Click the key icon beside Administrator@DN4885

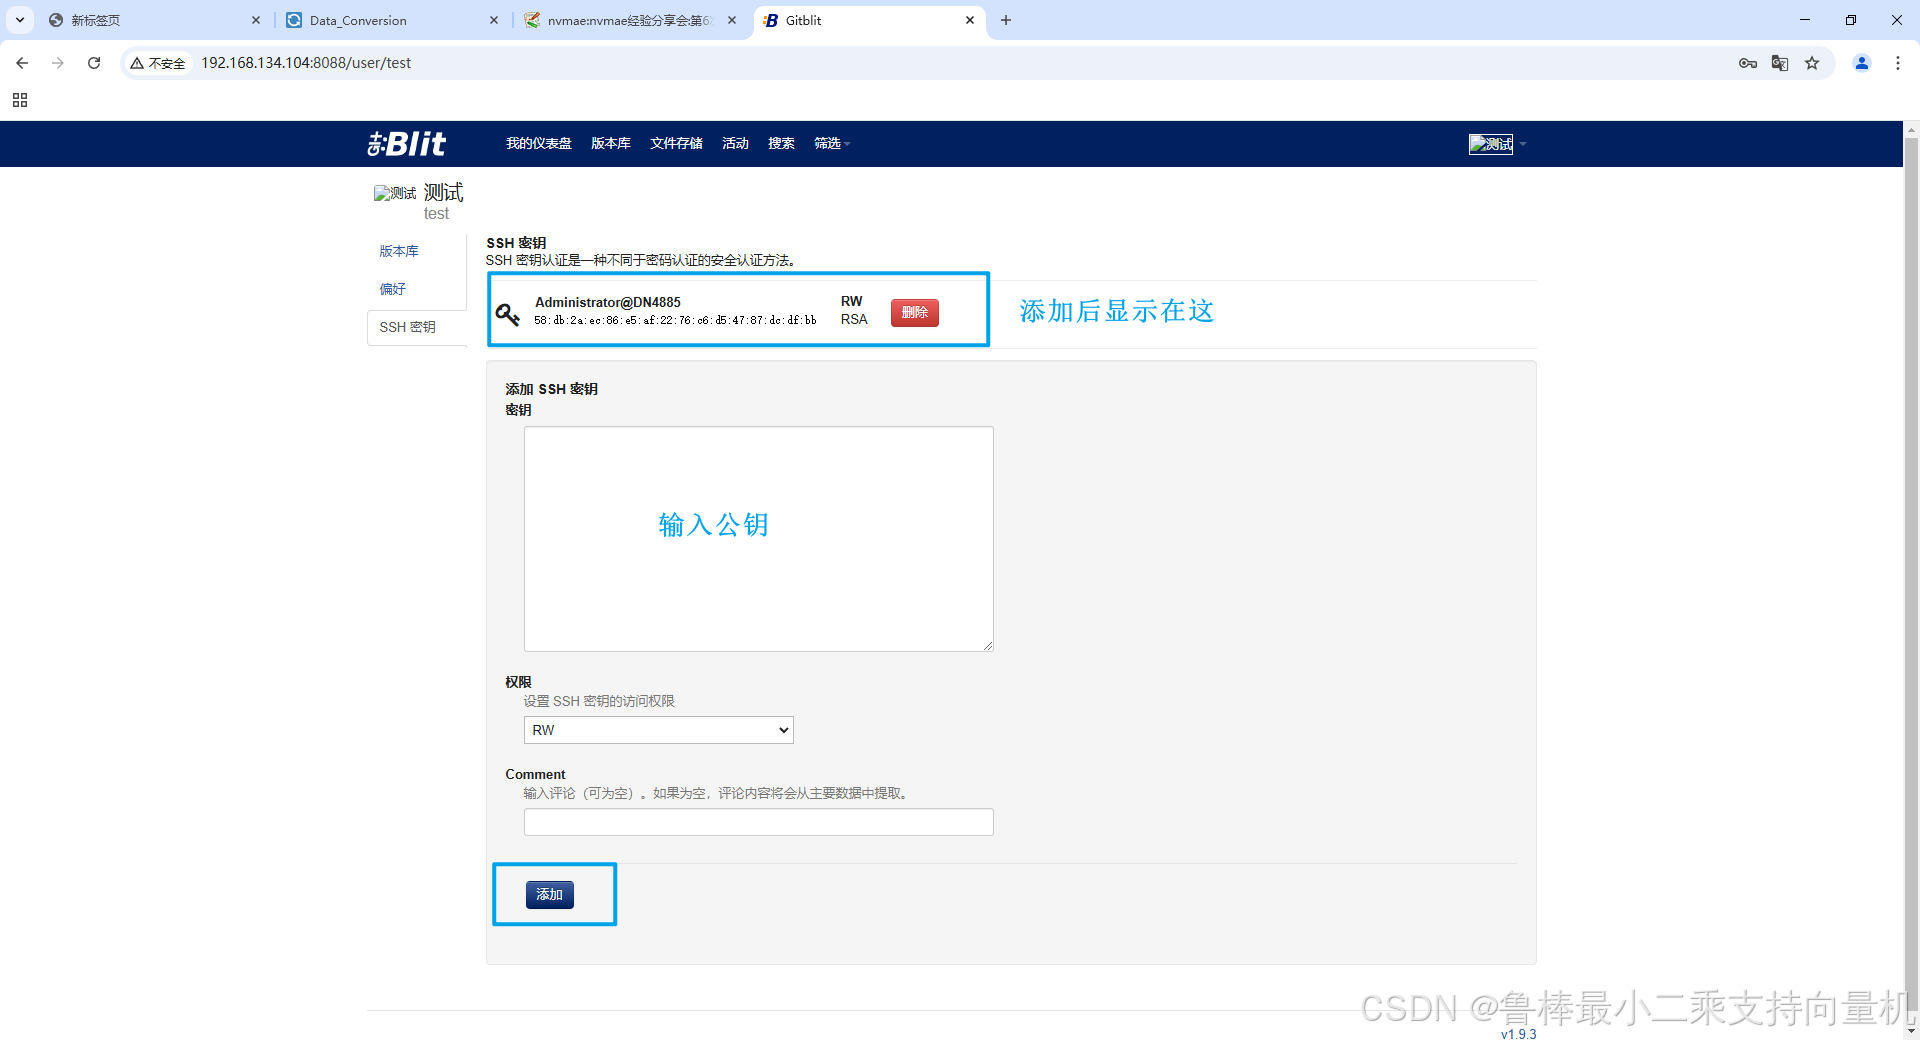(508, 313)
